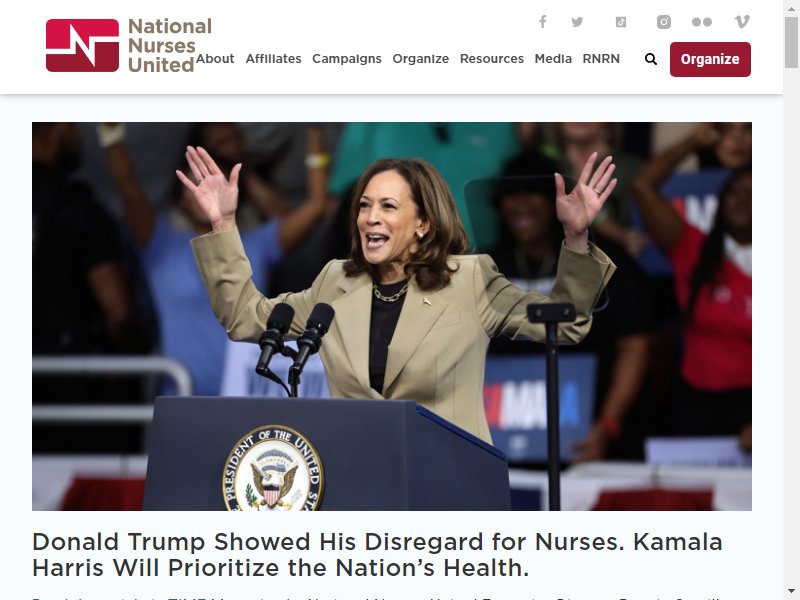Open the Facebook social icon
The height and width of the screenshot is (600, 800).
coord(542,22)
